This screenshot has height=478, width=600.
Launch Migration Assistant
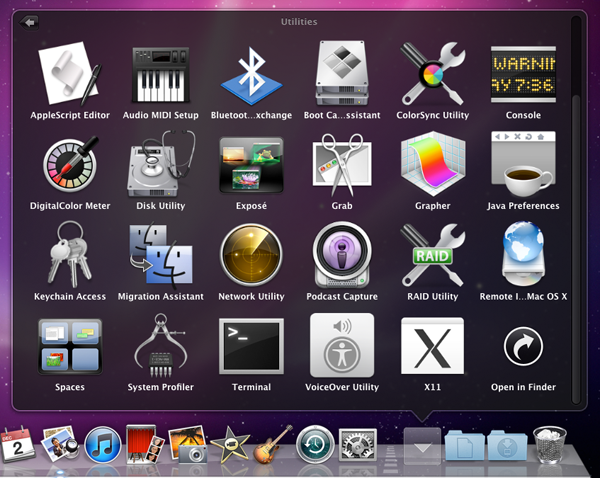[x=161, y=254]
